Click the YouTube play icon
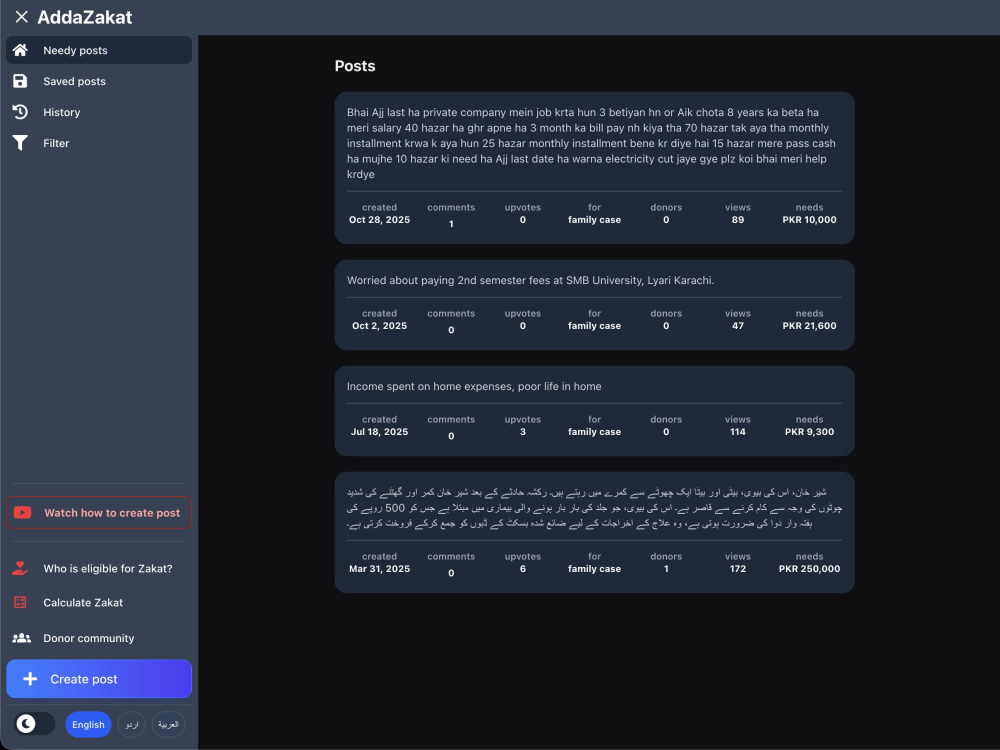 pyautogui.click(x=22, y=513)
